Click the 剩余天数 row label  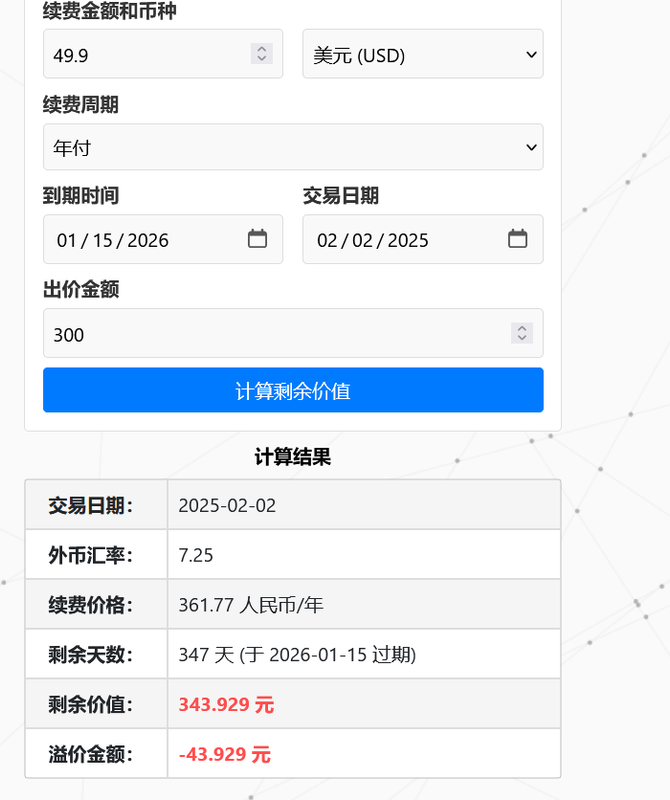pos(90,655)
